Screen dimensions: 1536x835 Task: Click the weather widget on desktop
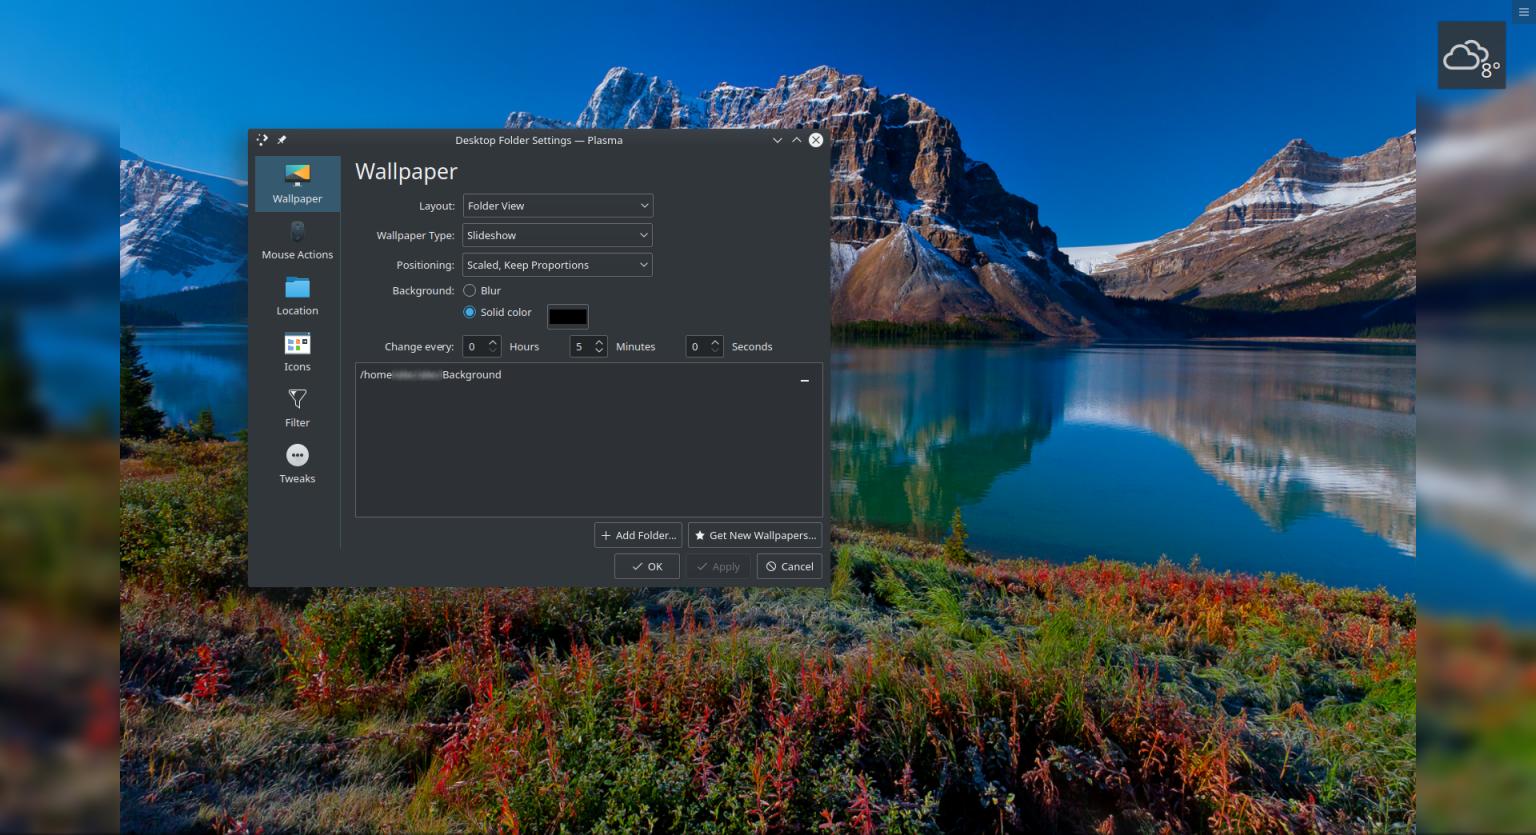1471,56
